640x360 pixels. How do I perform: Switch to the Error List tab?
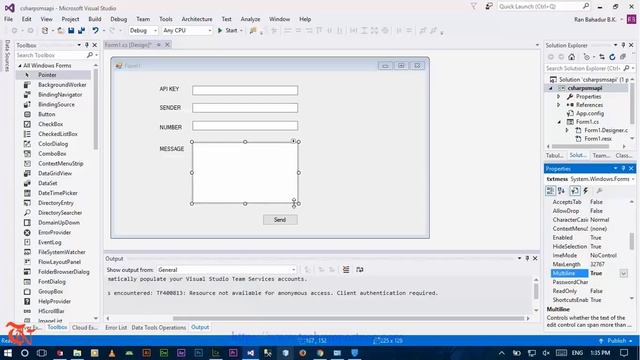[x=116, y=327]
